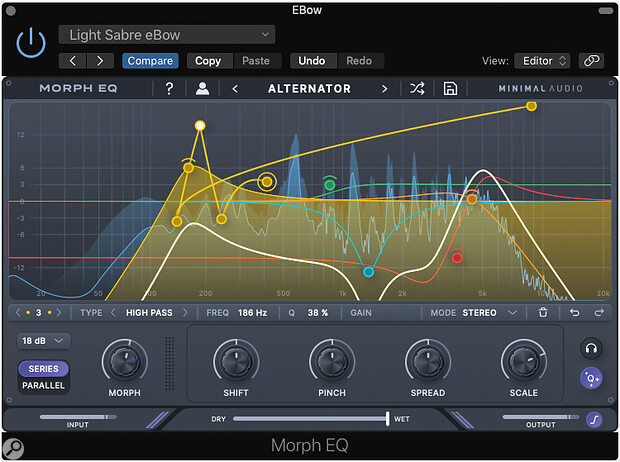
Task: Toggle the plug-in power bypass button
Action: [x=31, y=43]
